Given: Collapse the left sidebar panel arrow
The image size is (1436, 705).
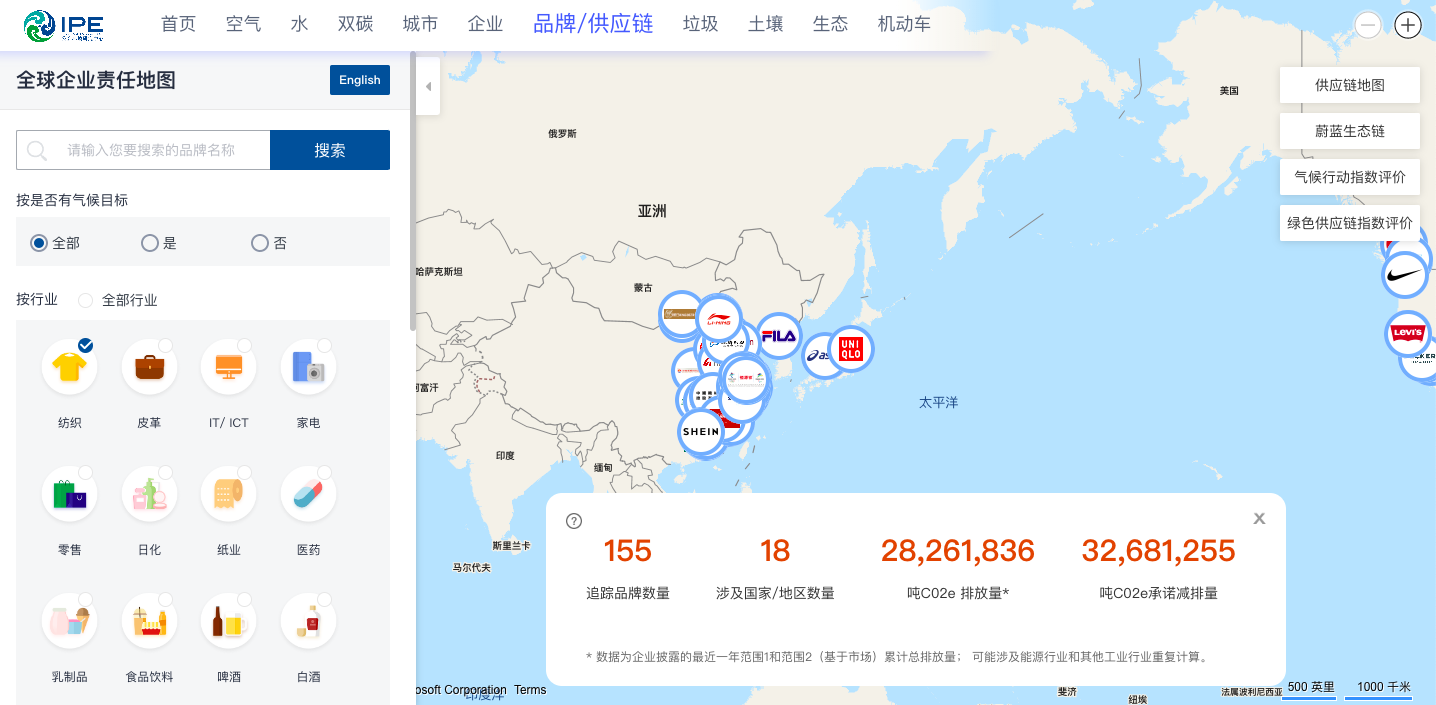Looking at the screenshot, I should point(428,86).
